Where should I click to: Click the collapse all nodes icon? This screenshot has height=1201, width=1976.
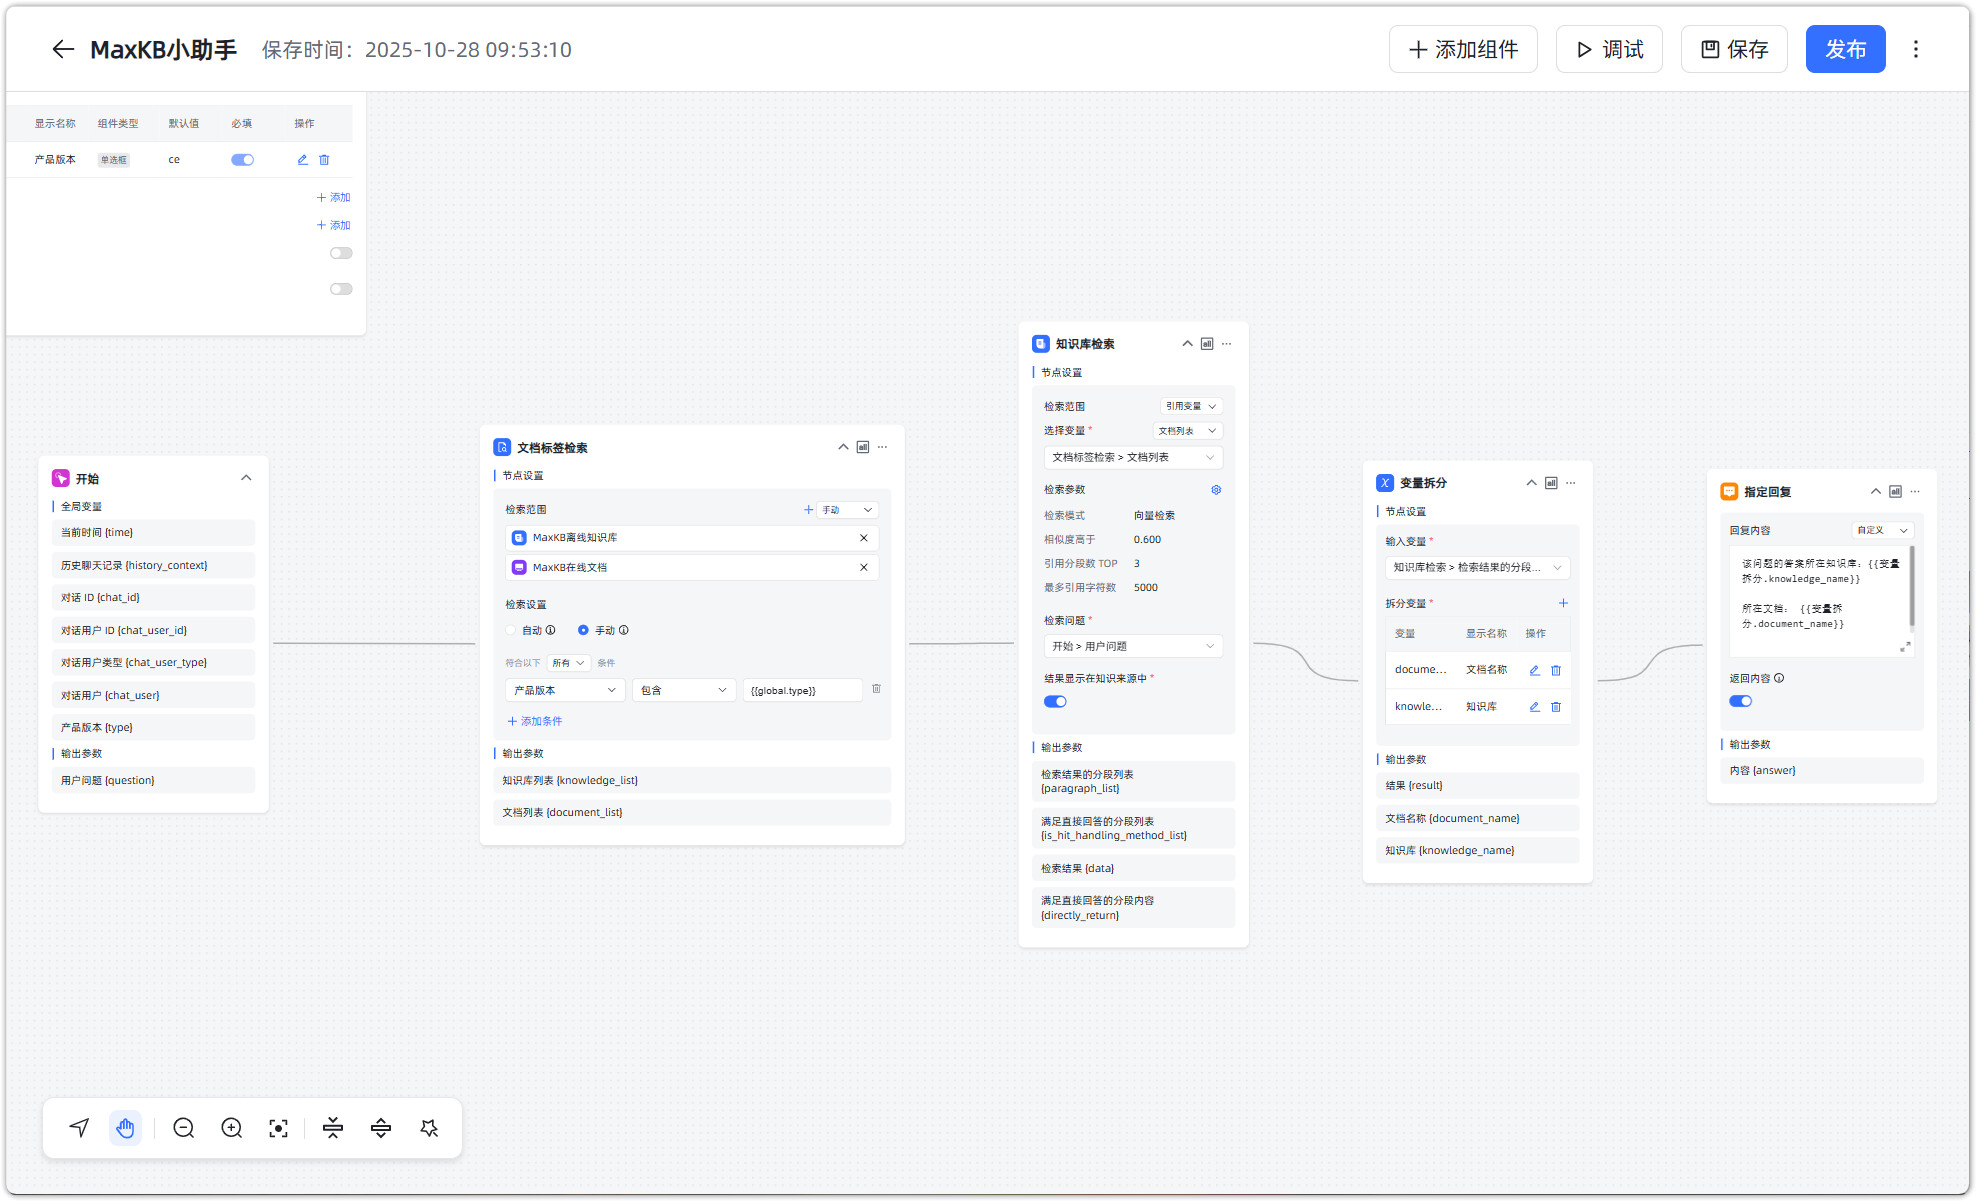(x=333, y=1128)
